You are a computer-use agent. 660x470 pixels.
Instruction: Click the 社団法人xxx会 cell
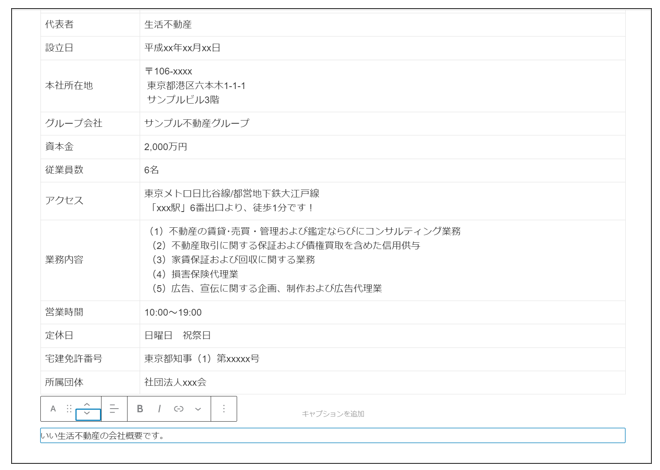tap(175, 382)
